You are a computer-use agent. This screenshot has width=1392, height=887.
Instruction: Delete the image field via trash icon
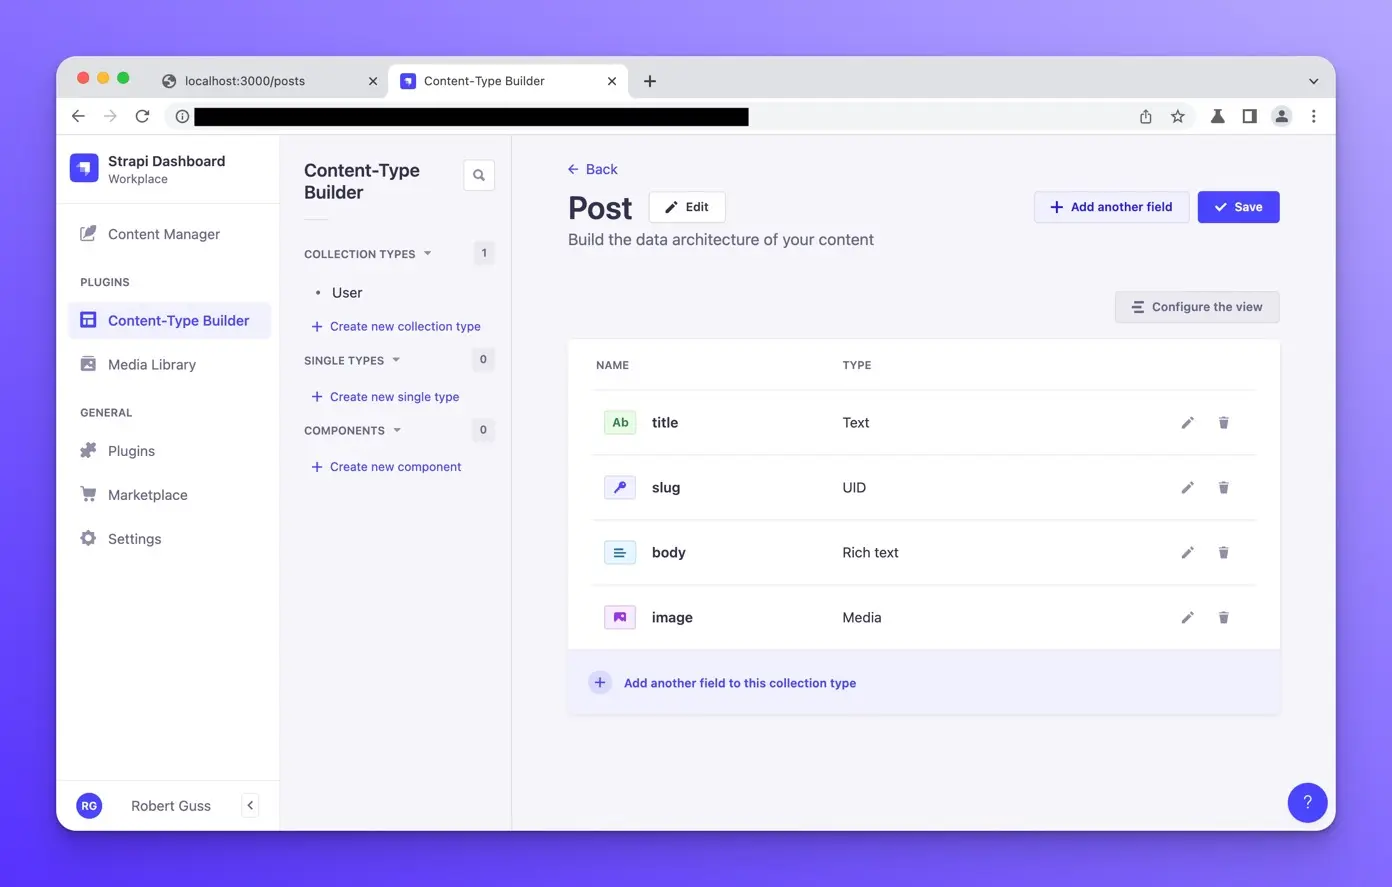[x=1223, y=618]
